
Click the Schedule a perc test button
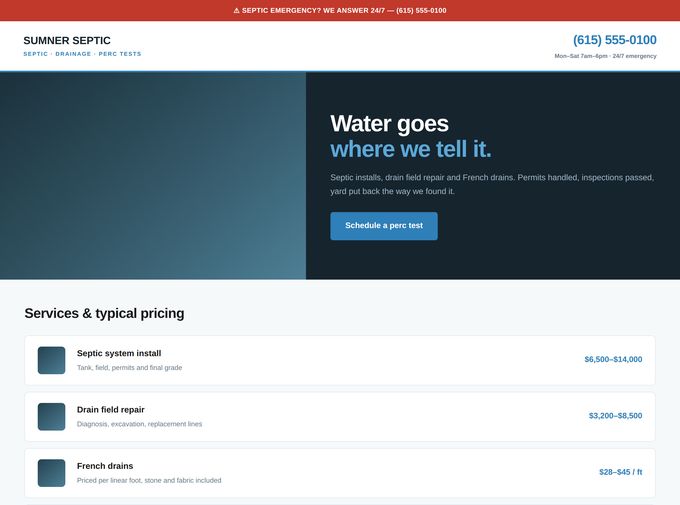tap(384, 226)
